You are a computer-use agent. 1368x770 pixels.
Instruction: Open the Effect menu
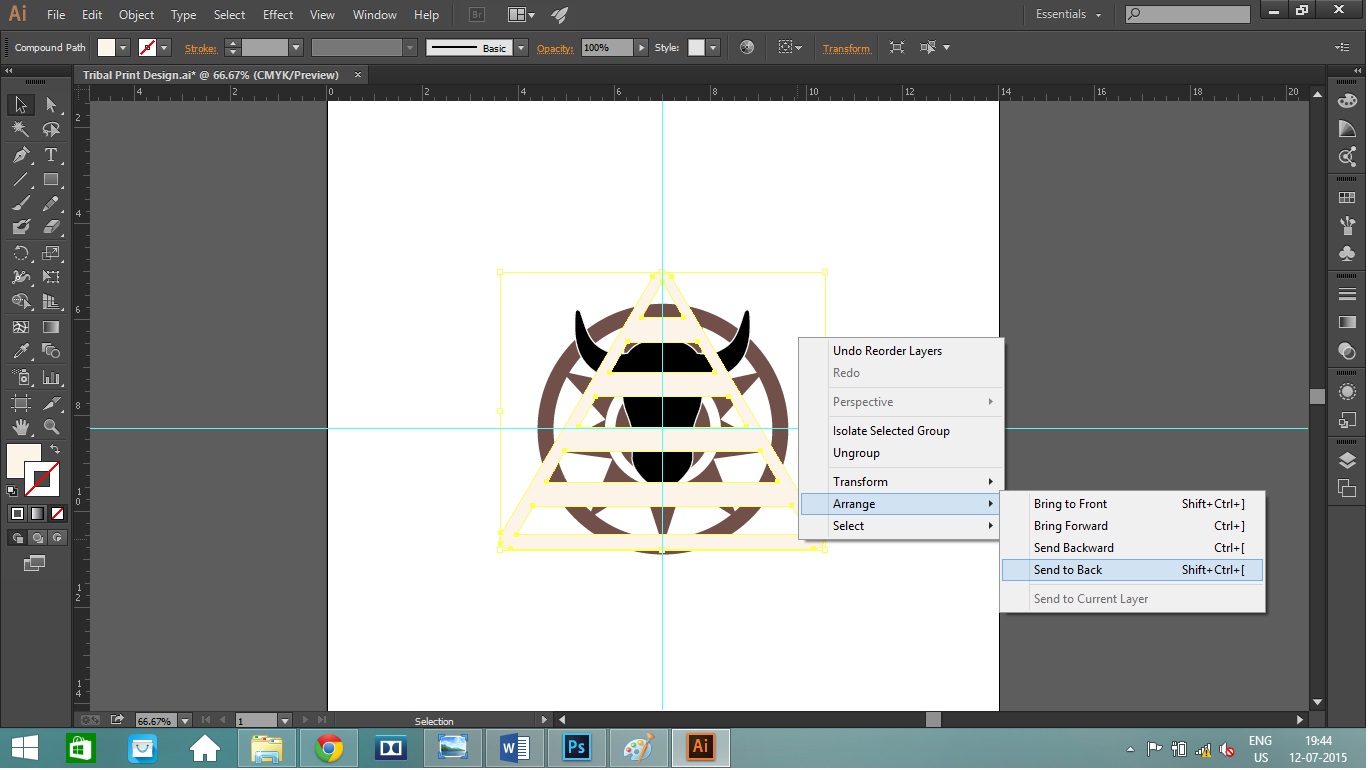278,15
